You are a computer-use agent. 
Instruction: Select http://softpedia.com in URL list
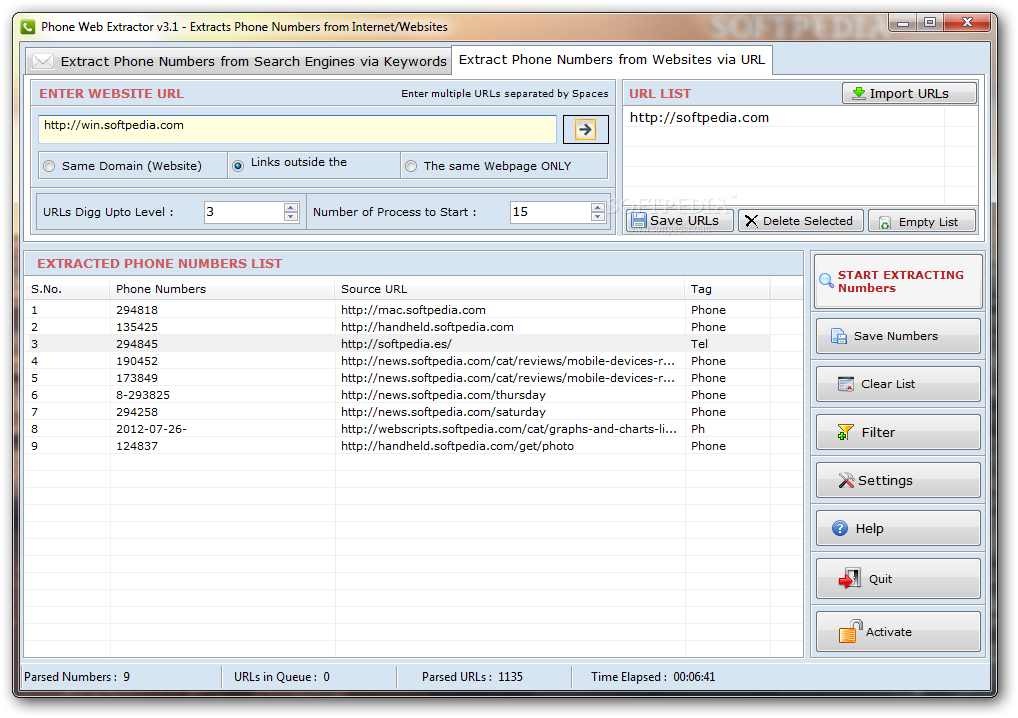pos(699,118)
